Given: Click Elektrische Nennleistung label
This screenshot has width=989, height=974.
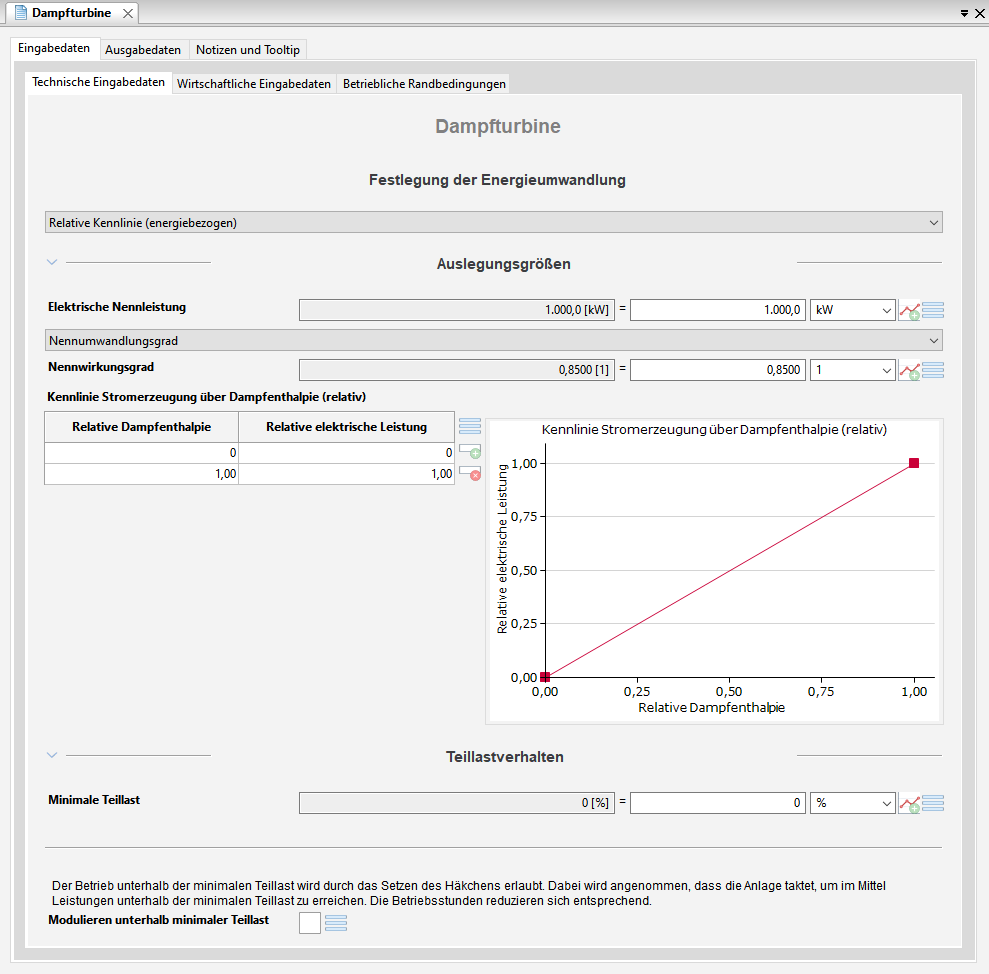Looking at the screenshot, I should [x=117, y=307].
